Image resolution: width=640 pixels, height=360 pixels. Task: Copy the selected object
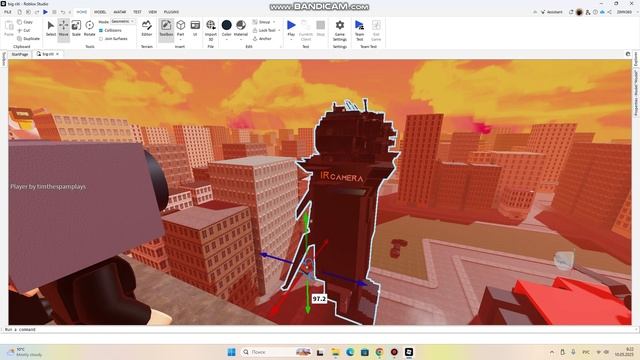tap(25, 22)
